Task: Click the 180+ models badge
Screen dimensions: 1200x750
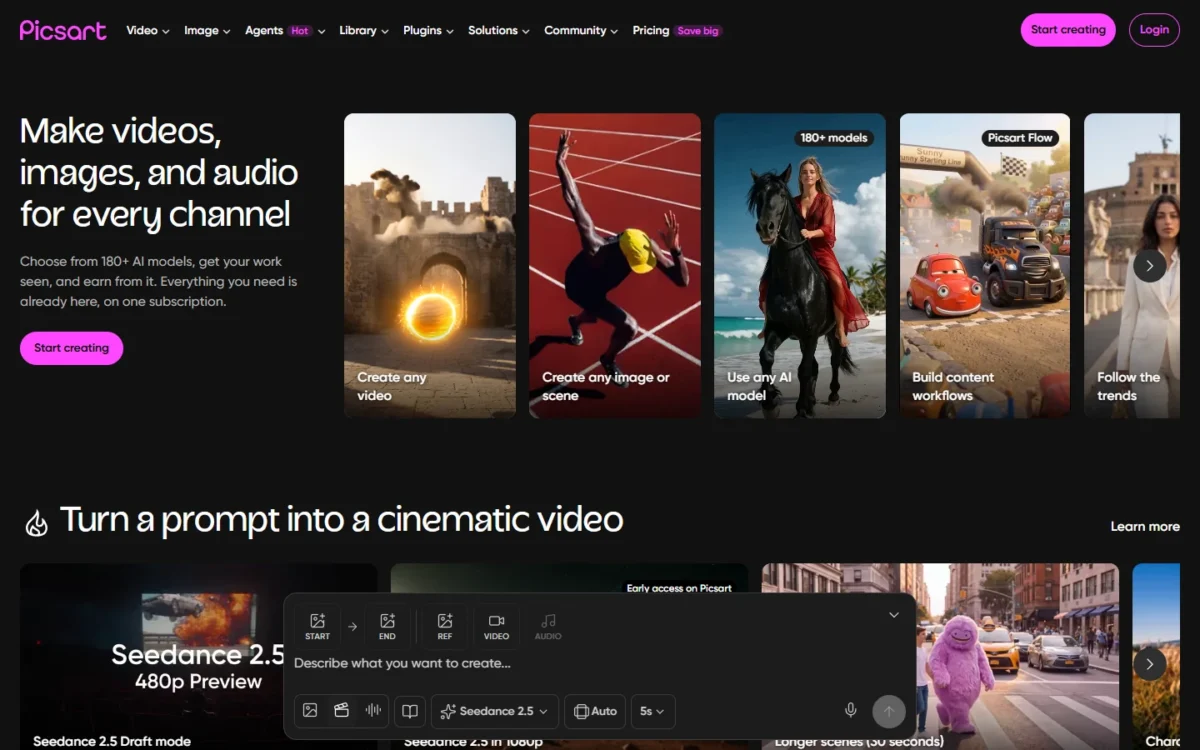Action: click(834, 138)
